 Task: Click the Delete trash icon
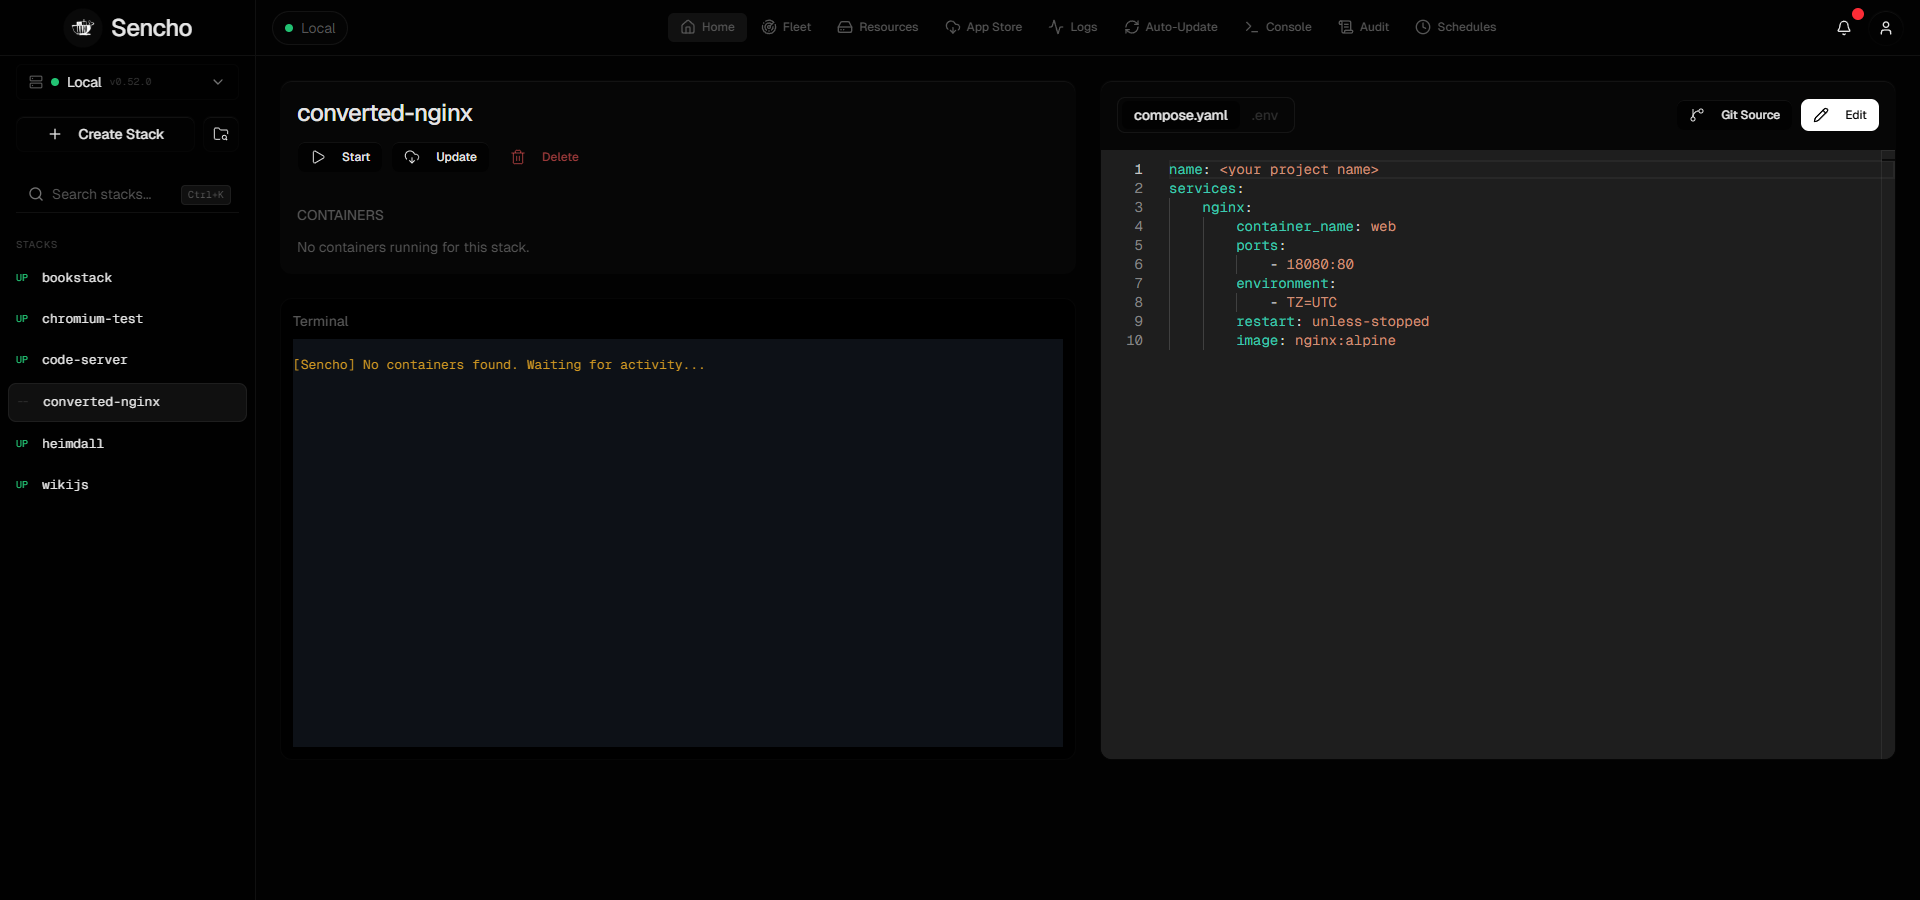click(518, 157)
